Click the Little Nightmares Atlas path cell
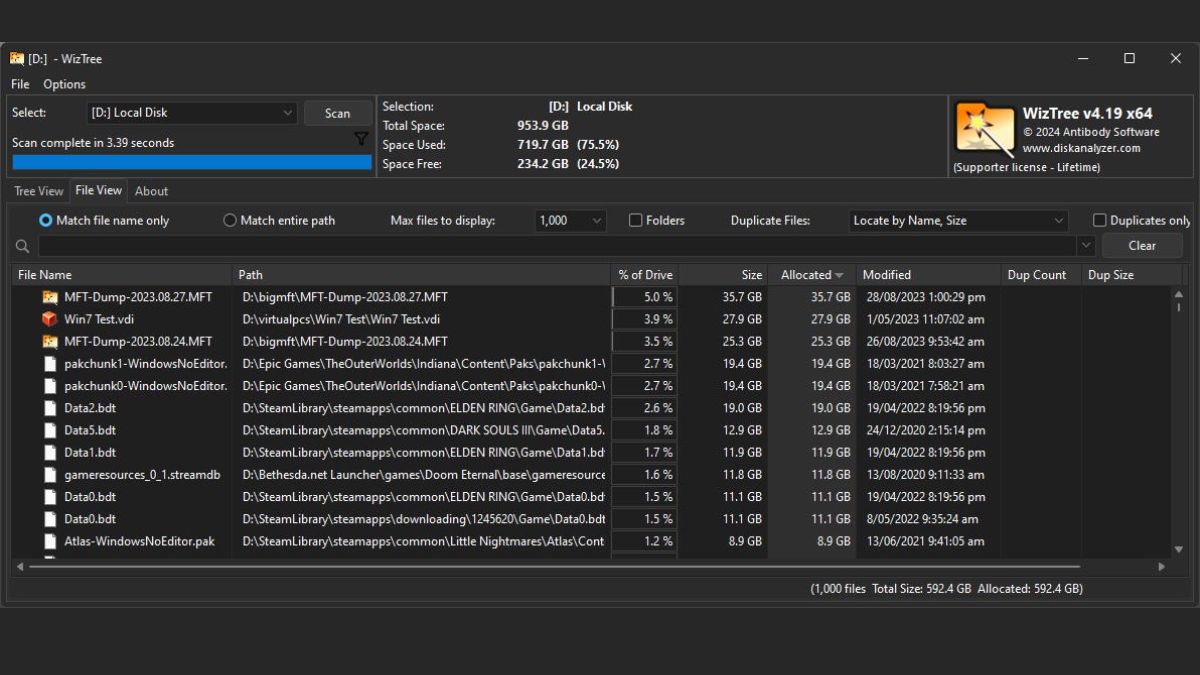This screenshot has width=1200, height=675. (x=424, y=541)
